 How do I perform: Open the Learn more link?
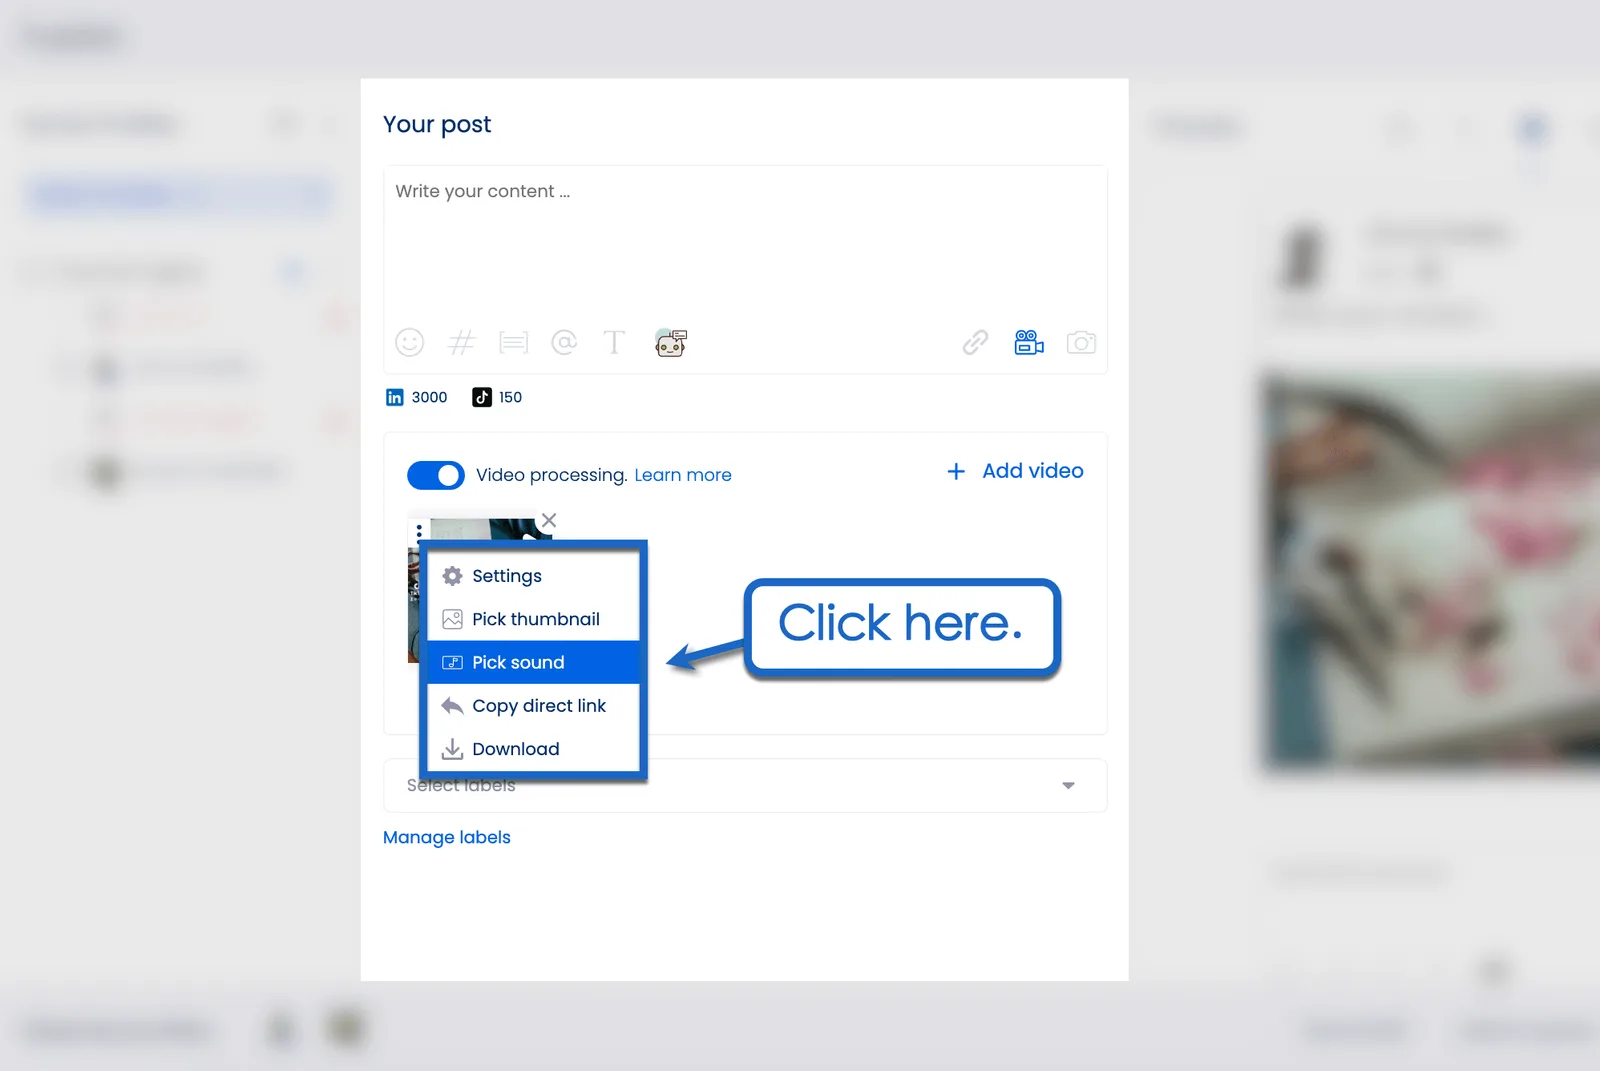coord(683,475)
